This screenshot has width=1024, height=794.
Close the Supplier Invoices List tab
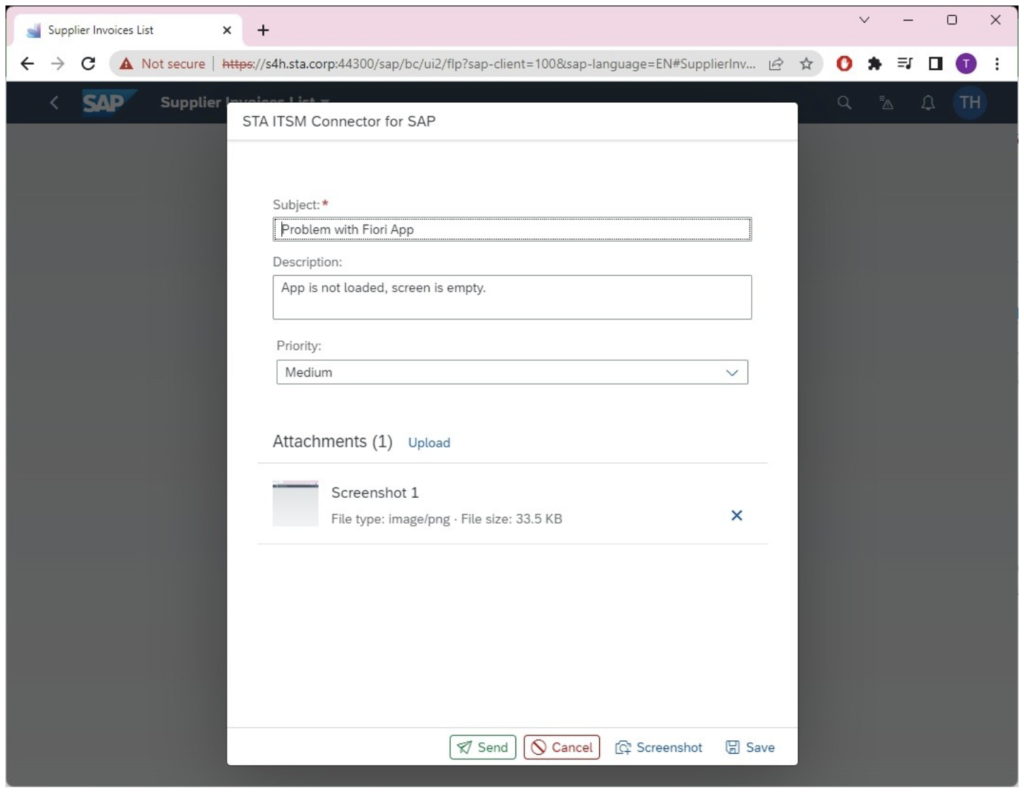click(x=227, y=30)
